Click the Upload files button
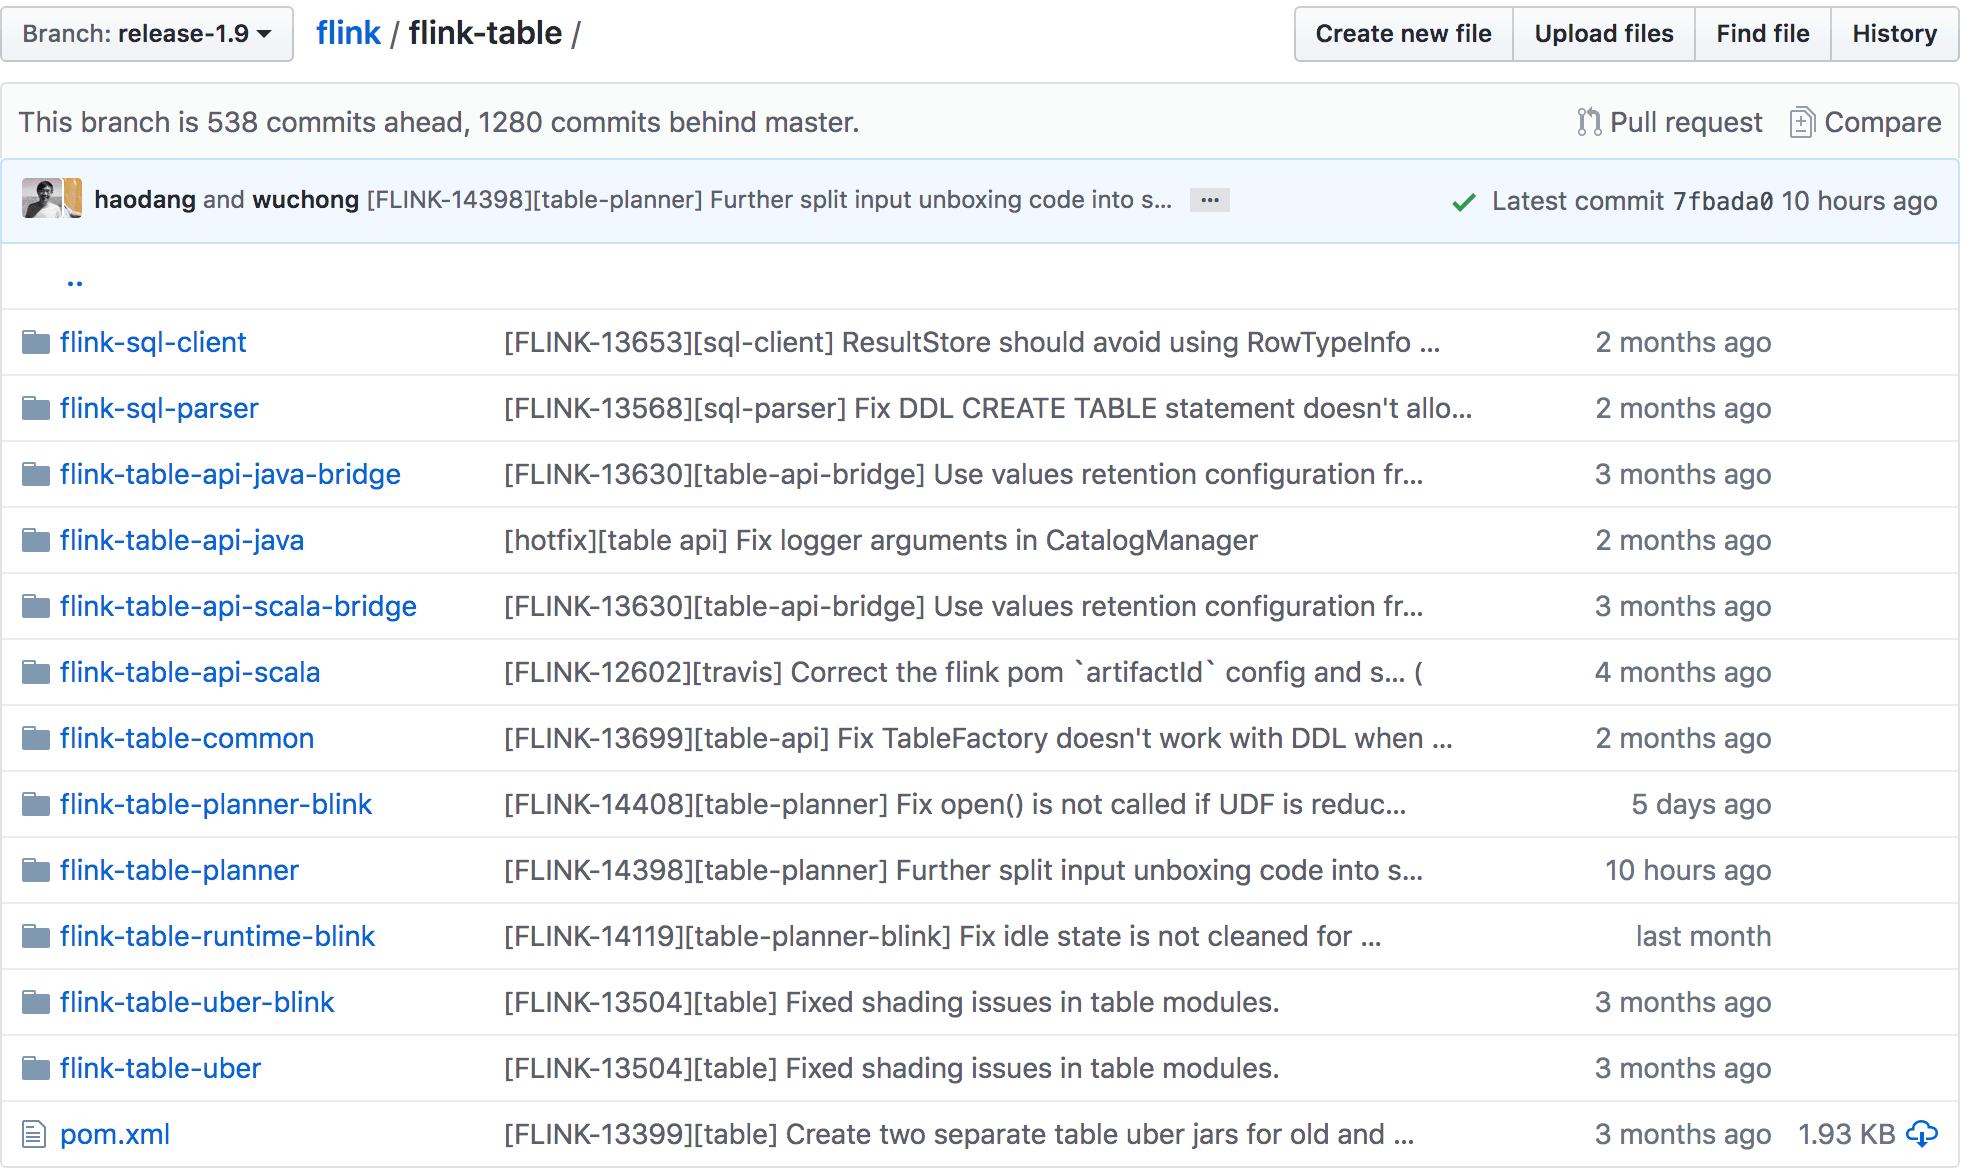Image resolution: width=1974 pixels, height=1174 pixels. pyautogui.click(x=1603, y=34)
